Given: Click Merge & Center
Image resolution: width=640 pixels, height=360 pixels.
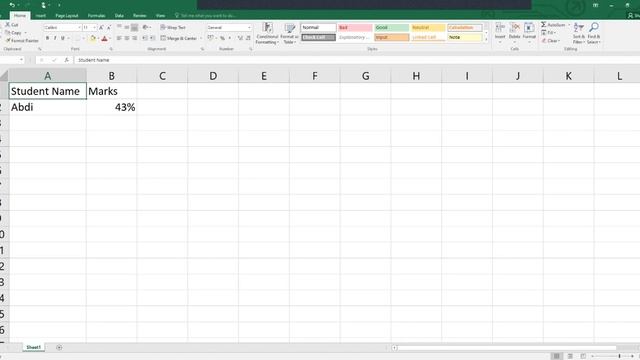Looking at the screenshot, I should tap(178, 38).
